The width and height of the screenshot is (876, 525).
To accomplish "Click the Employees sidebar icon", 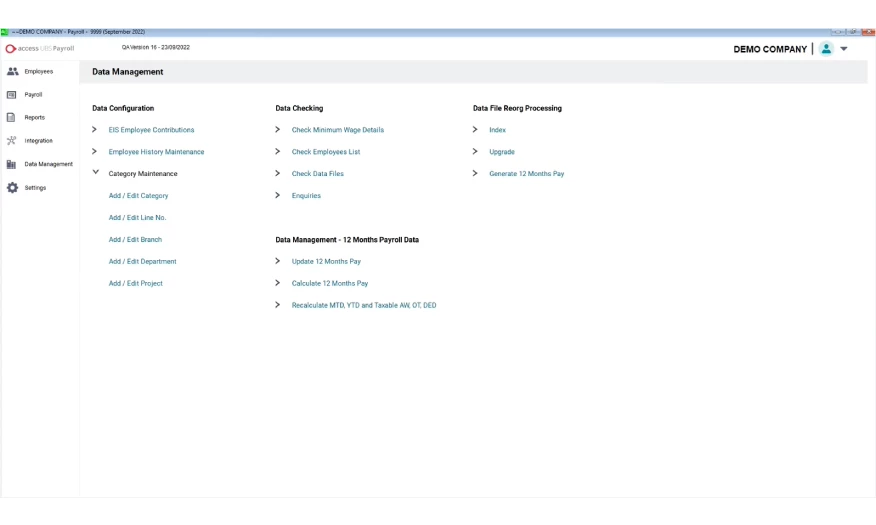I will [13, 72].
